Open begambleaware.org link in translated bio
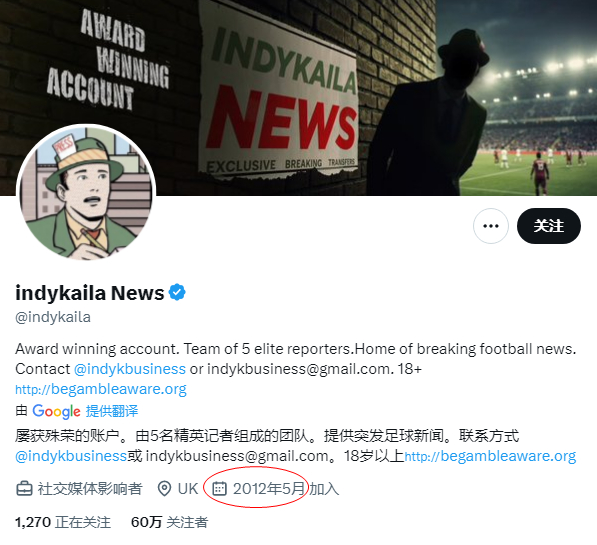597x545 pixels. click(490, 456)
